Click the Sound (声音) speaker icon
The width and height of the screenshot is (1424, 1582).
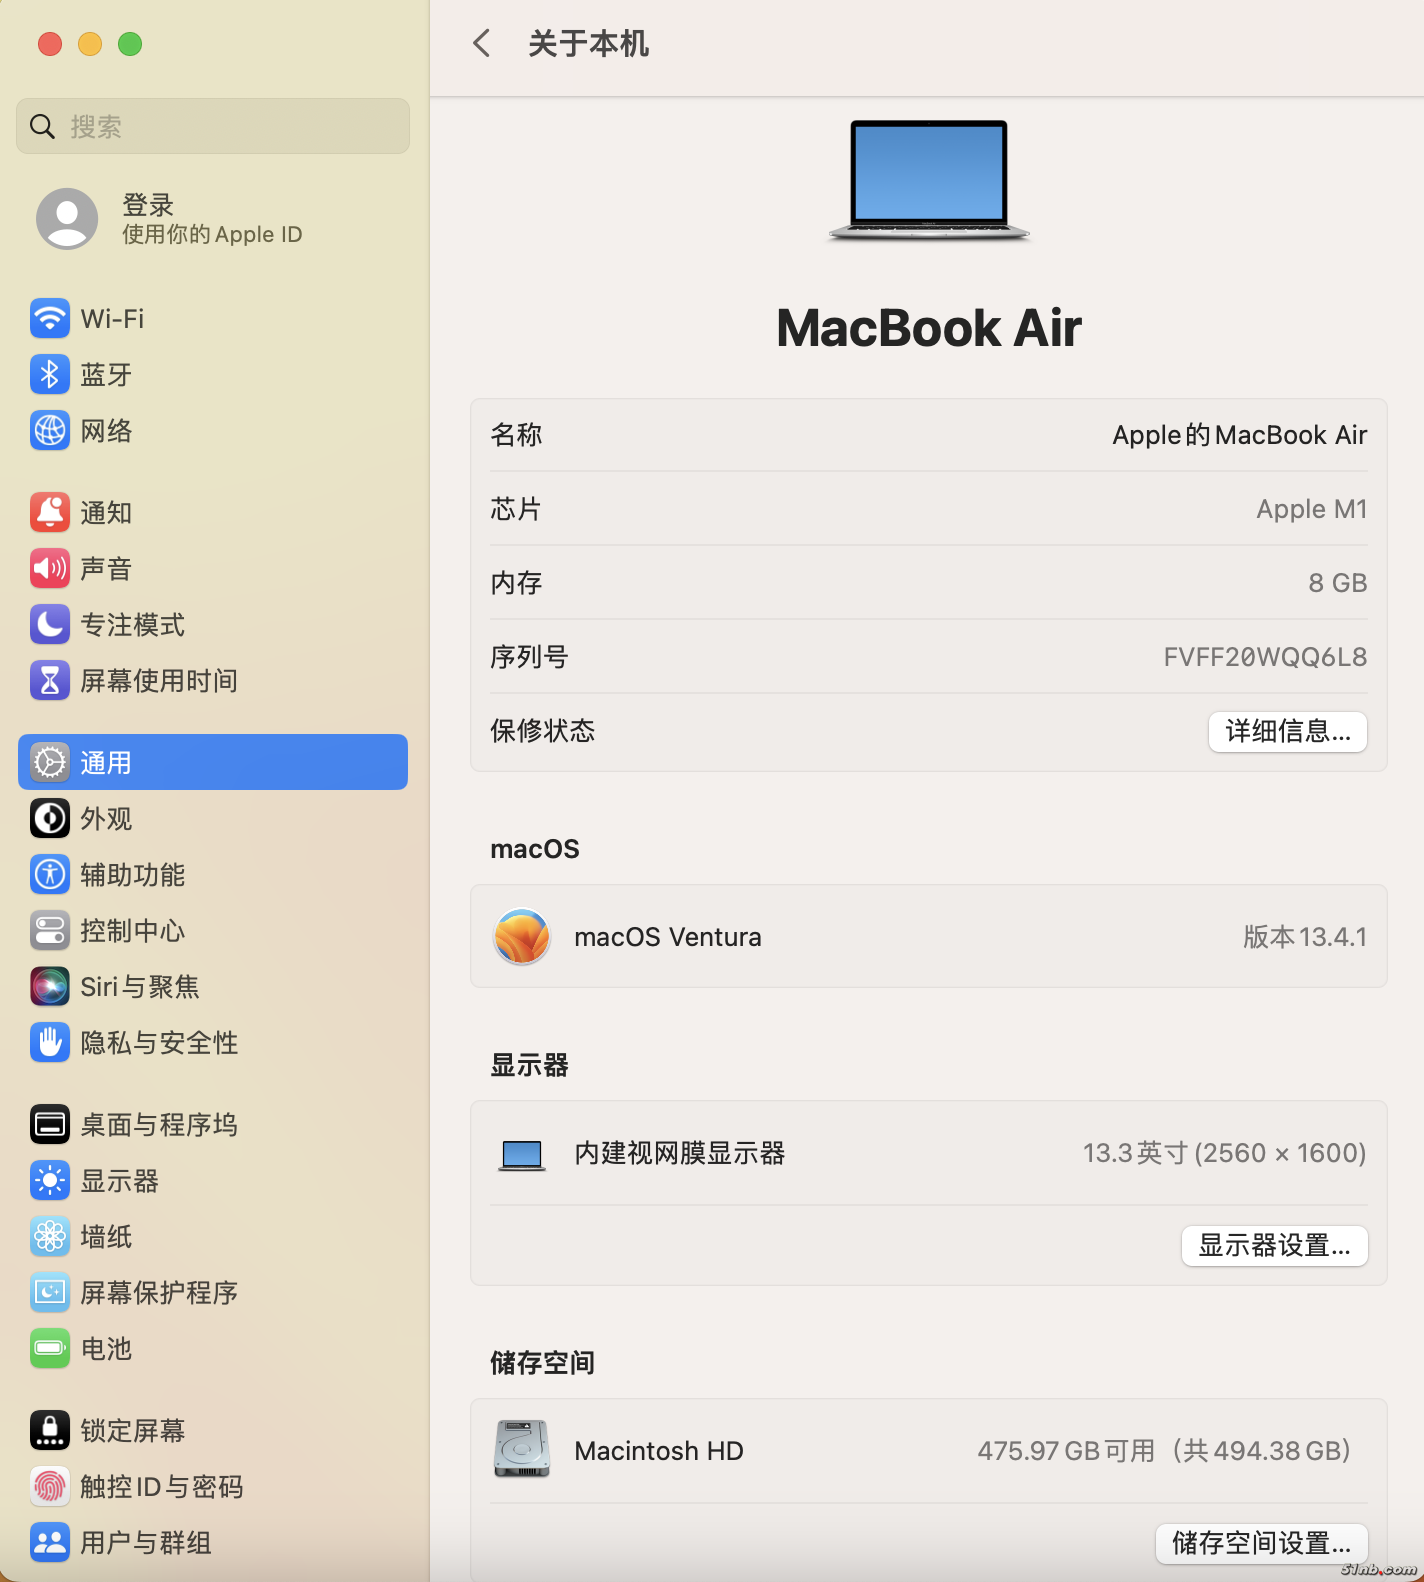pyautogui.click(x=50, y=569)
